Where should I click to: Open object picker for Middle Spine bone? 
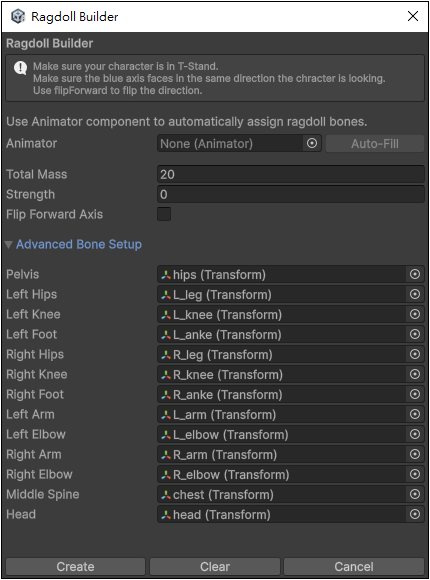click(415, 494)
